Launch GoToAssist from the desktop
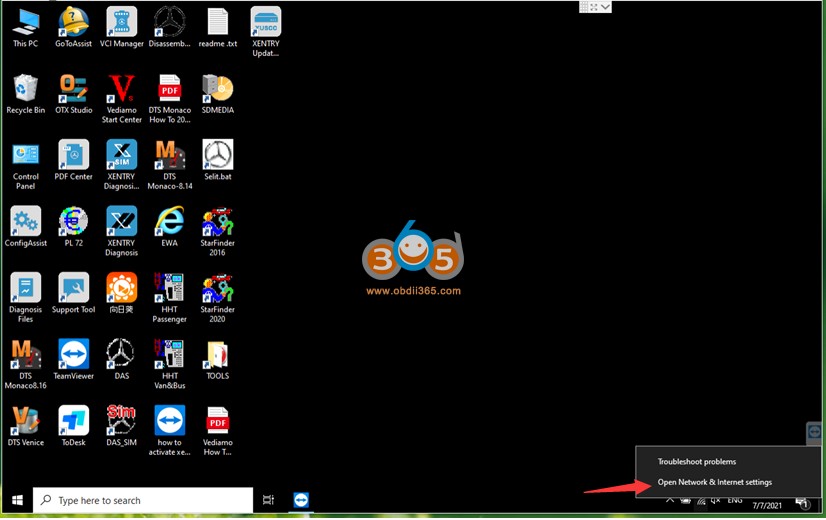Image resolution: width=826 pixels, height=520 pixels. pyautogui.click(x=73, y=28)
